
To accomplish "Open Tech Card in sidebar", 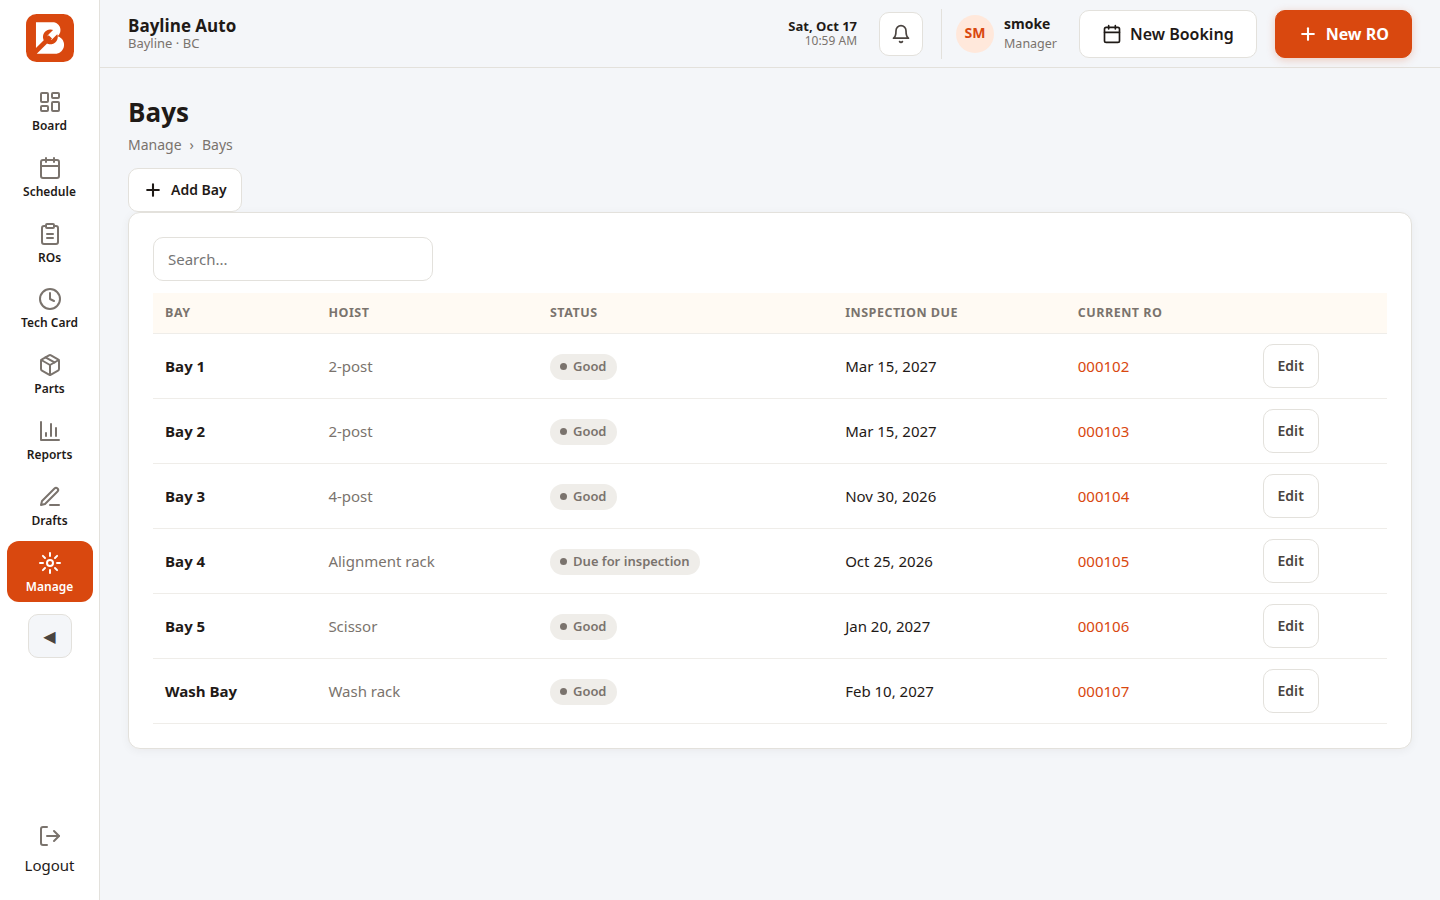I will pyautogui.click(x=50, y=308).
